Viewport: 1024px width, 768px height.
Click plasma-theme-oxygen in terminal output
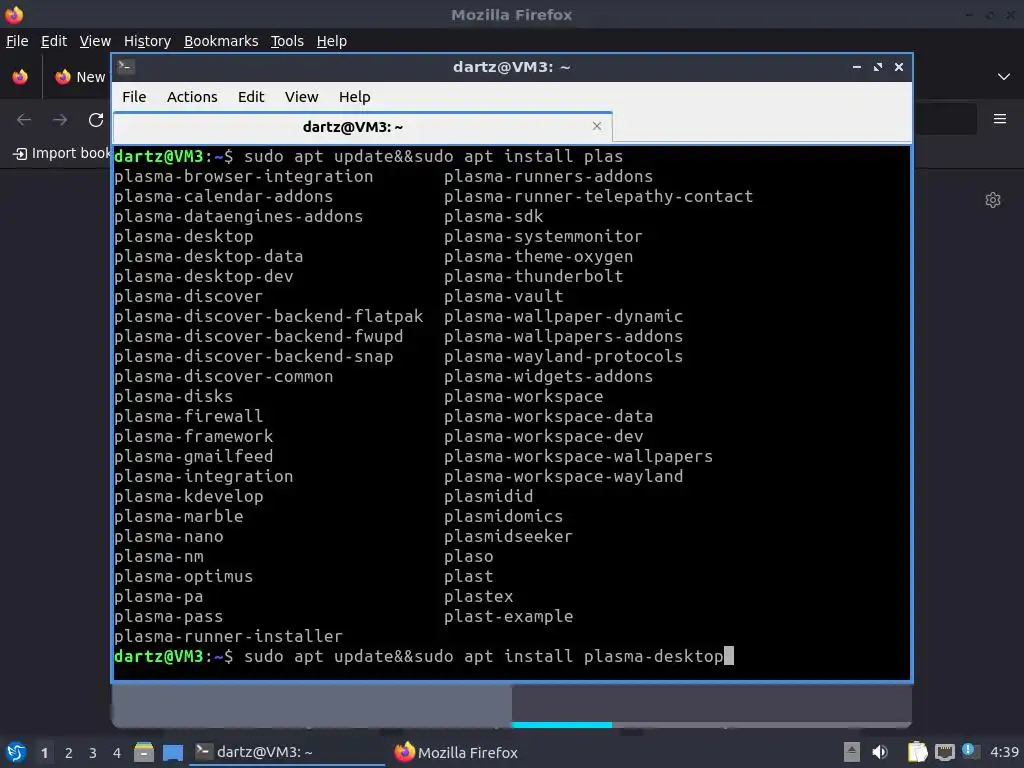[538, 256]
